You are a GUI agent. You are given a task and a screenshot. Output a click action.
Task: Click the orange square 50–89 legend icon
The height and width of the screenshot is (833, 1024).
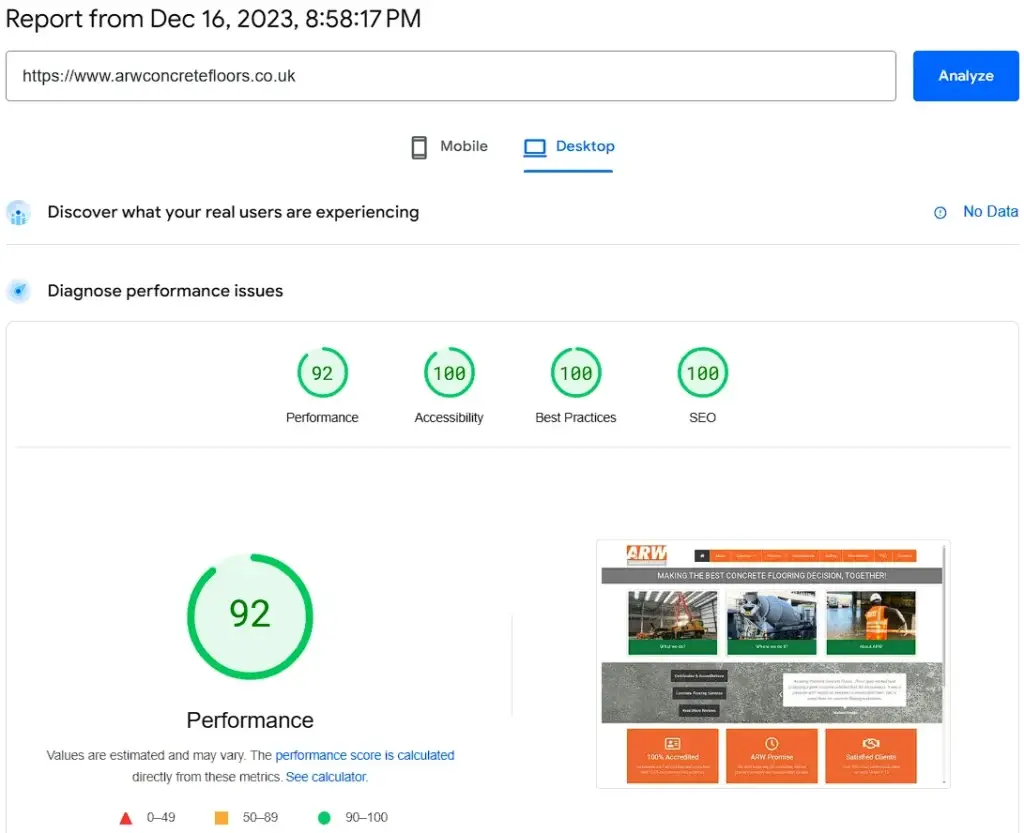point(221,817)
